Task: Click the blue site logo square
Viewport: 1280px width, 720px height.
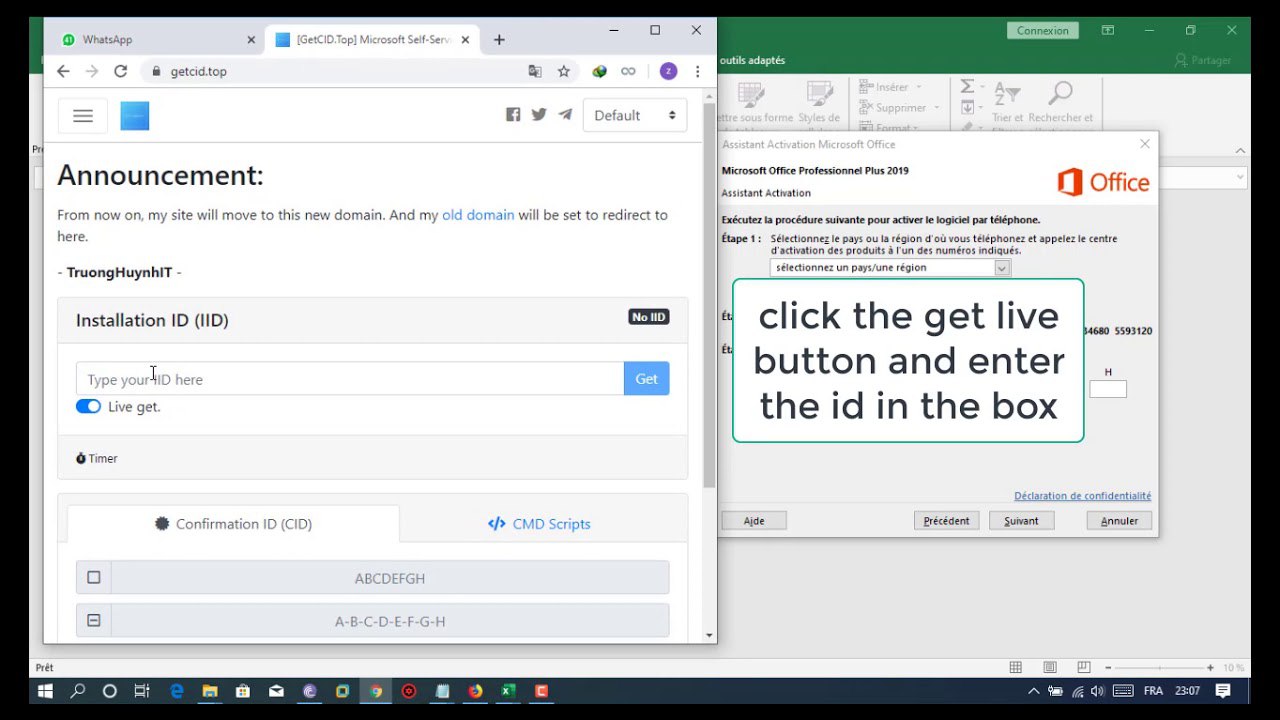Action: [x=135, y=116]
